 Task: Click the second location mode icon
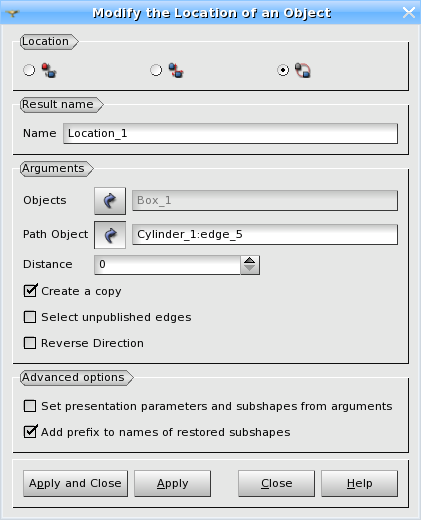click(x=176, y=70)
